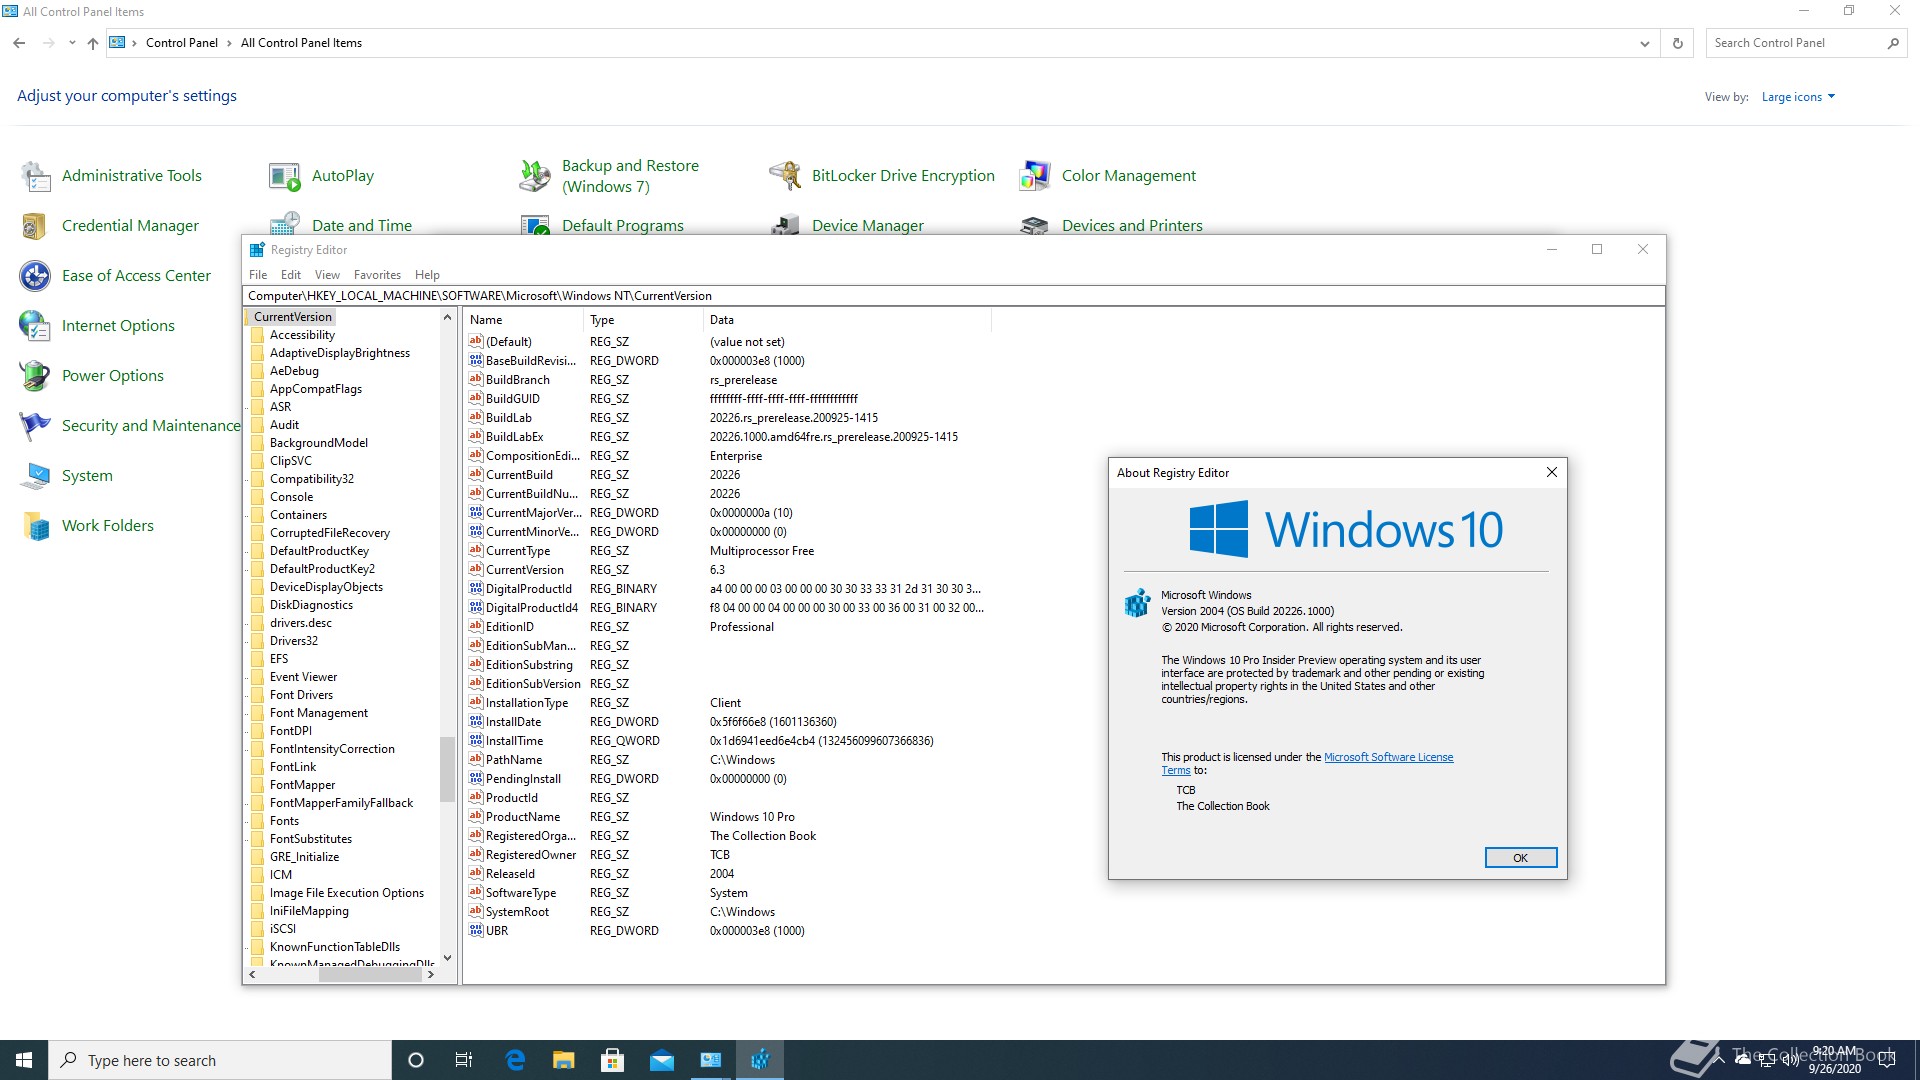Select Event Viewer key in tree

pos(303,677)
